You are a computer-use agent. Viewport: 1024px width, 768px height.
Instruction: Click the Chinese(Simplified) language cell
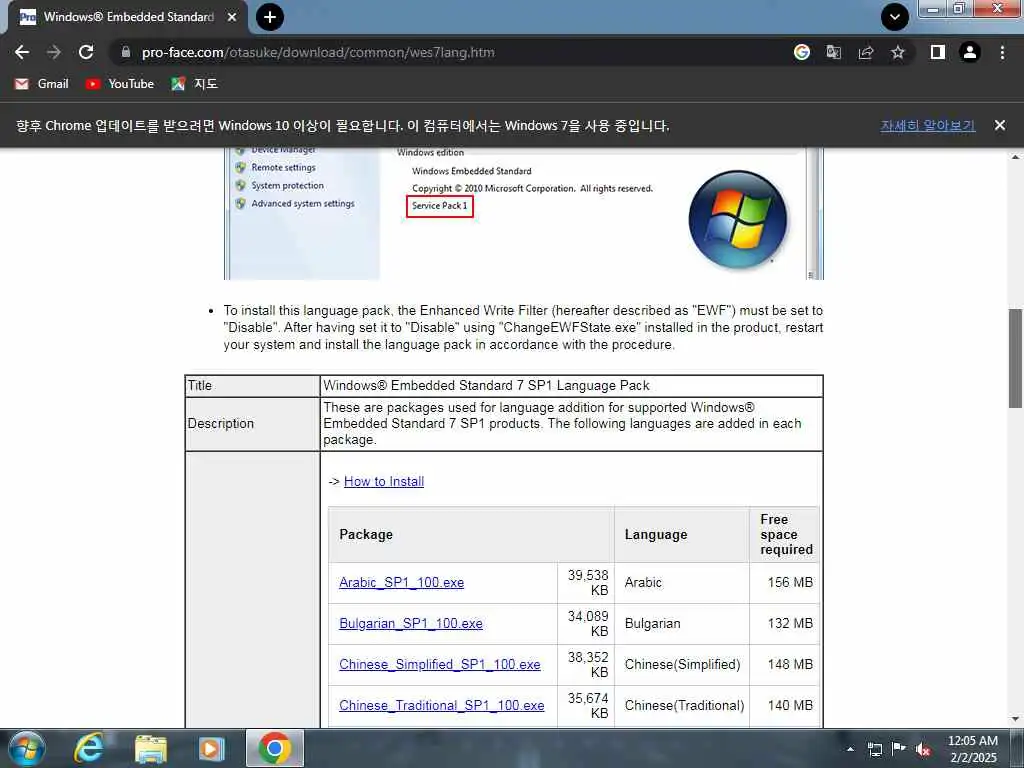pos(682,664)
